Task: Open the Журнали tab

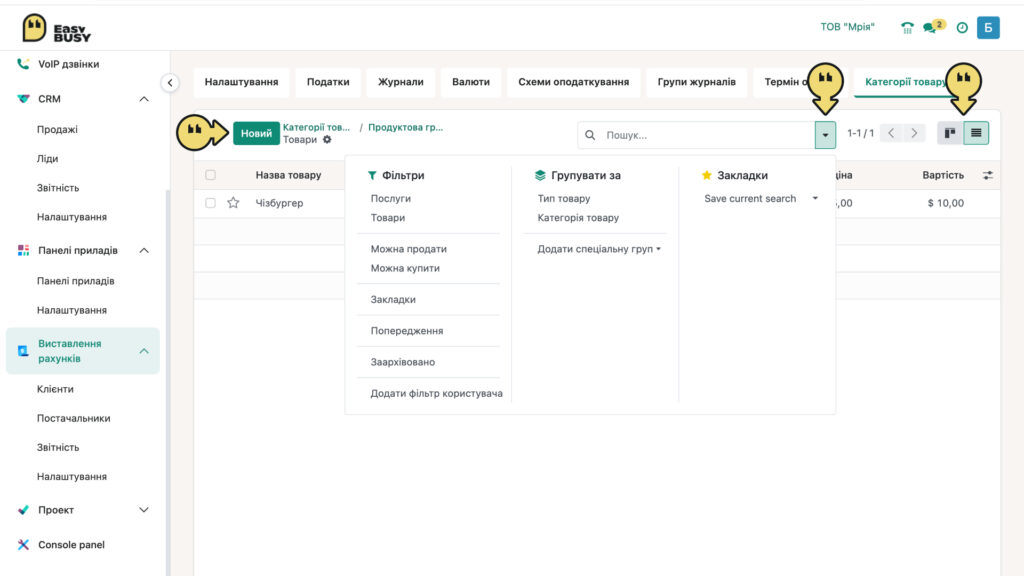Action: pyautogui.click(x=400, y=82)
